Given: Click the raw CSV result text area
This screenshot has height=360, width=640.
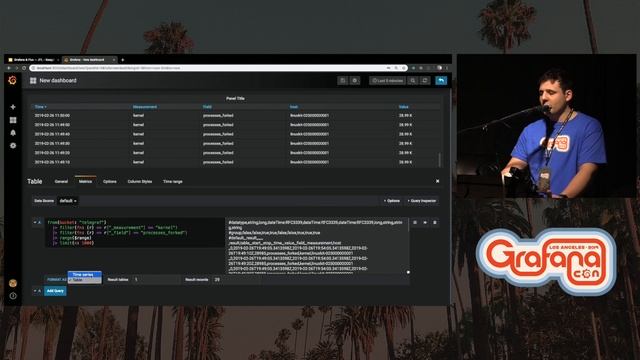Looking at the screenshot, I should (317, 246).
